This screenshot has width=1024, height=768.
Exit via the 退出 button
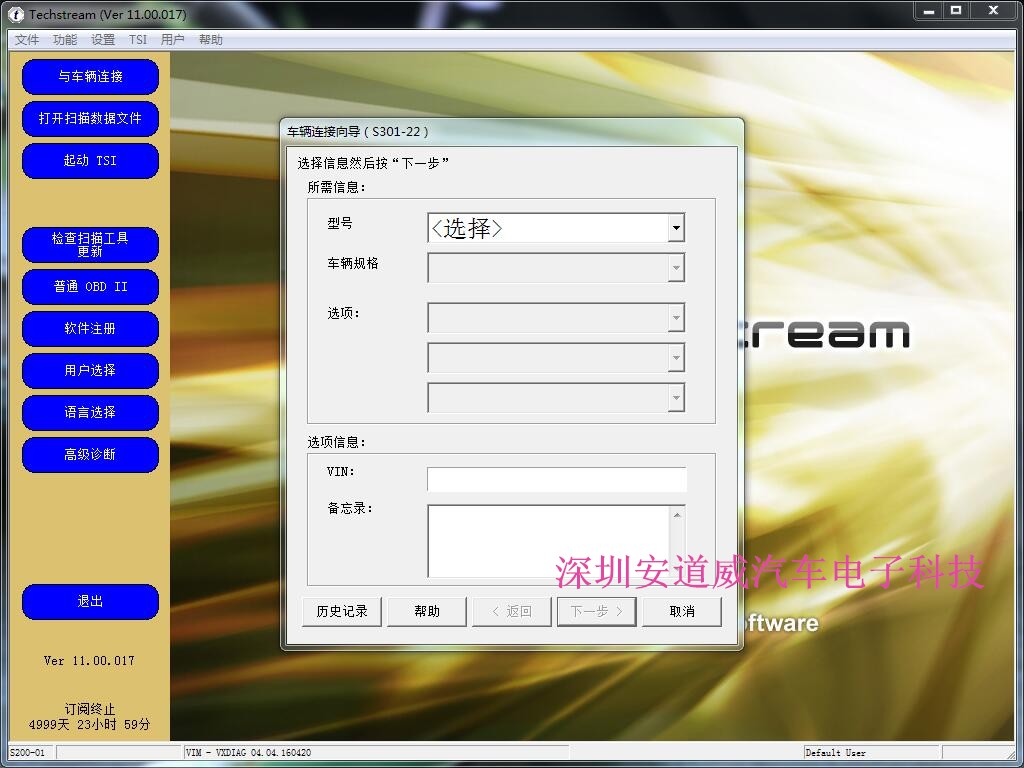tap(90, 601)
